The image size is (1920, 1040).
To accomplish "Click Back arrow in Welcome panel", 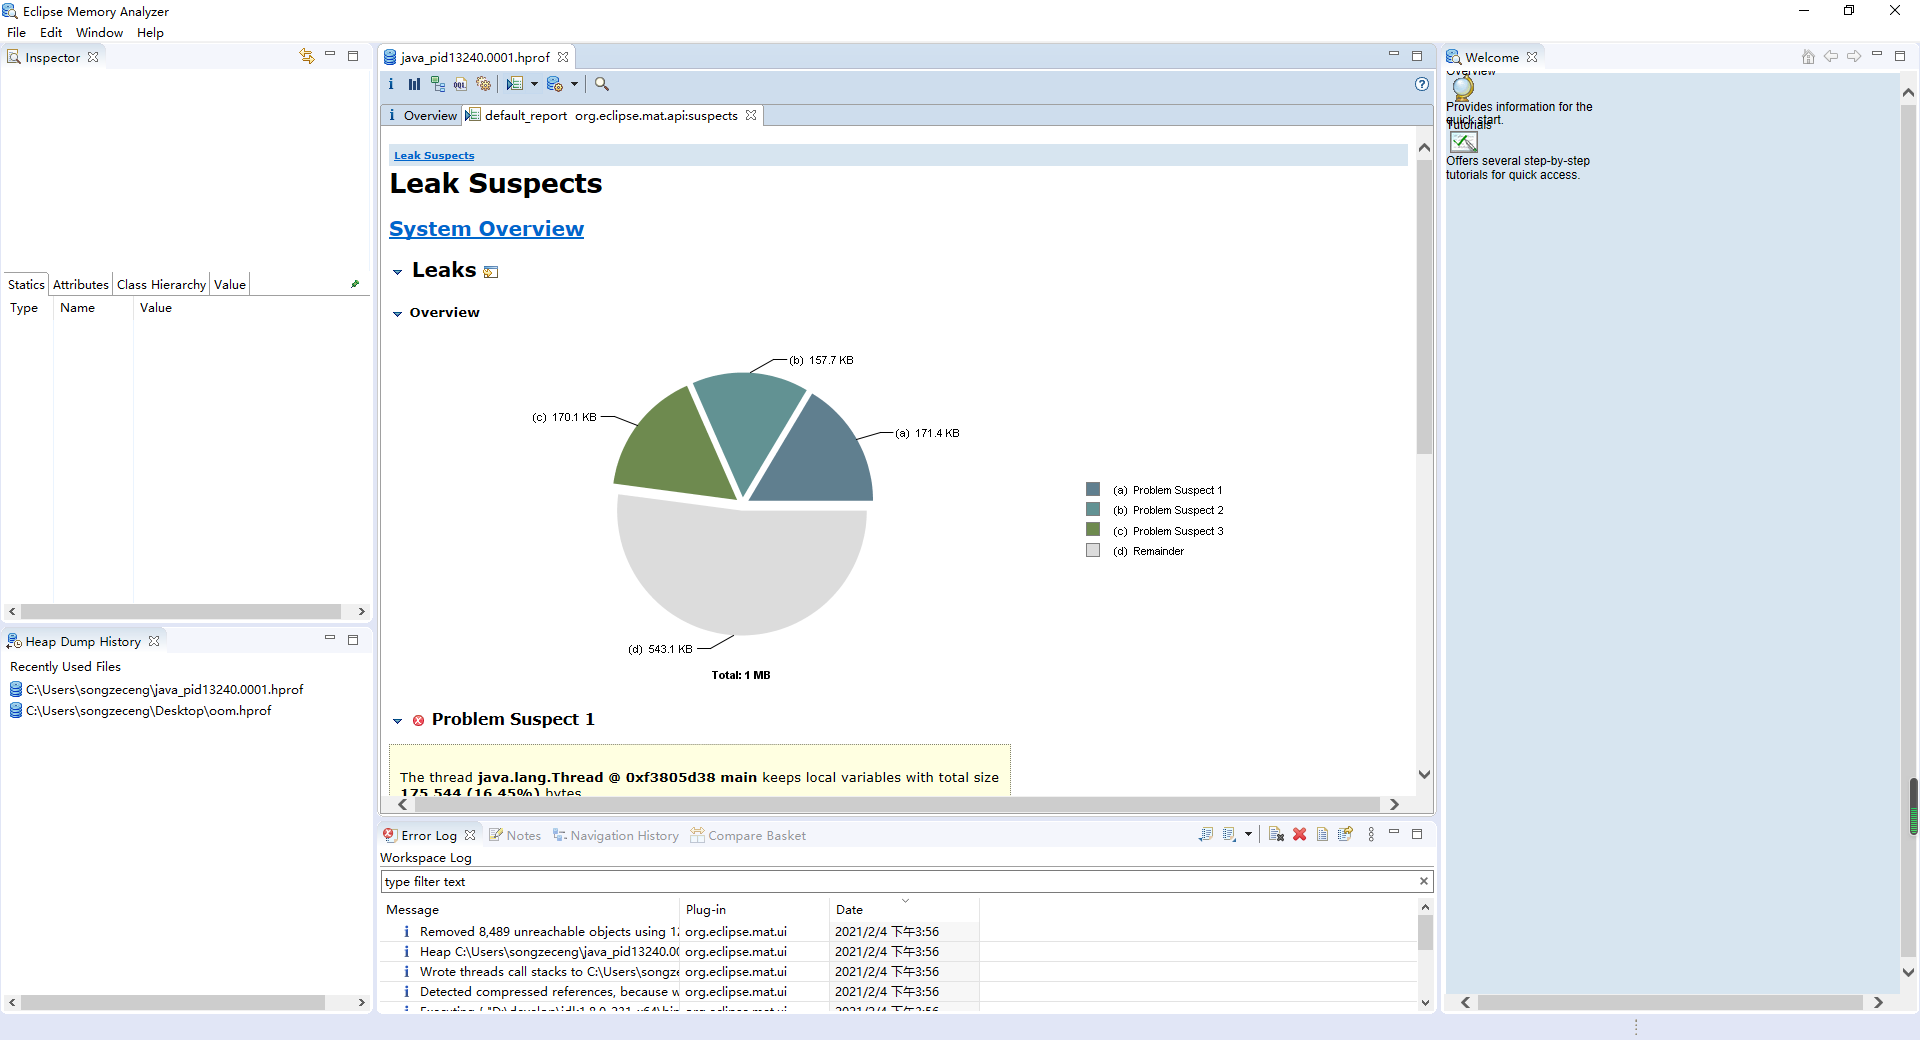I will 1831,56.
